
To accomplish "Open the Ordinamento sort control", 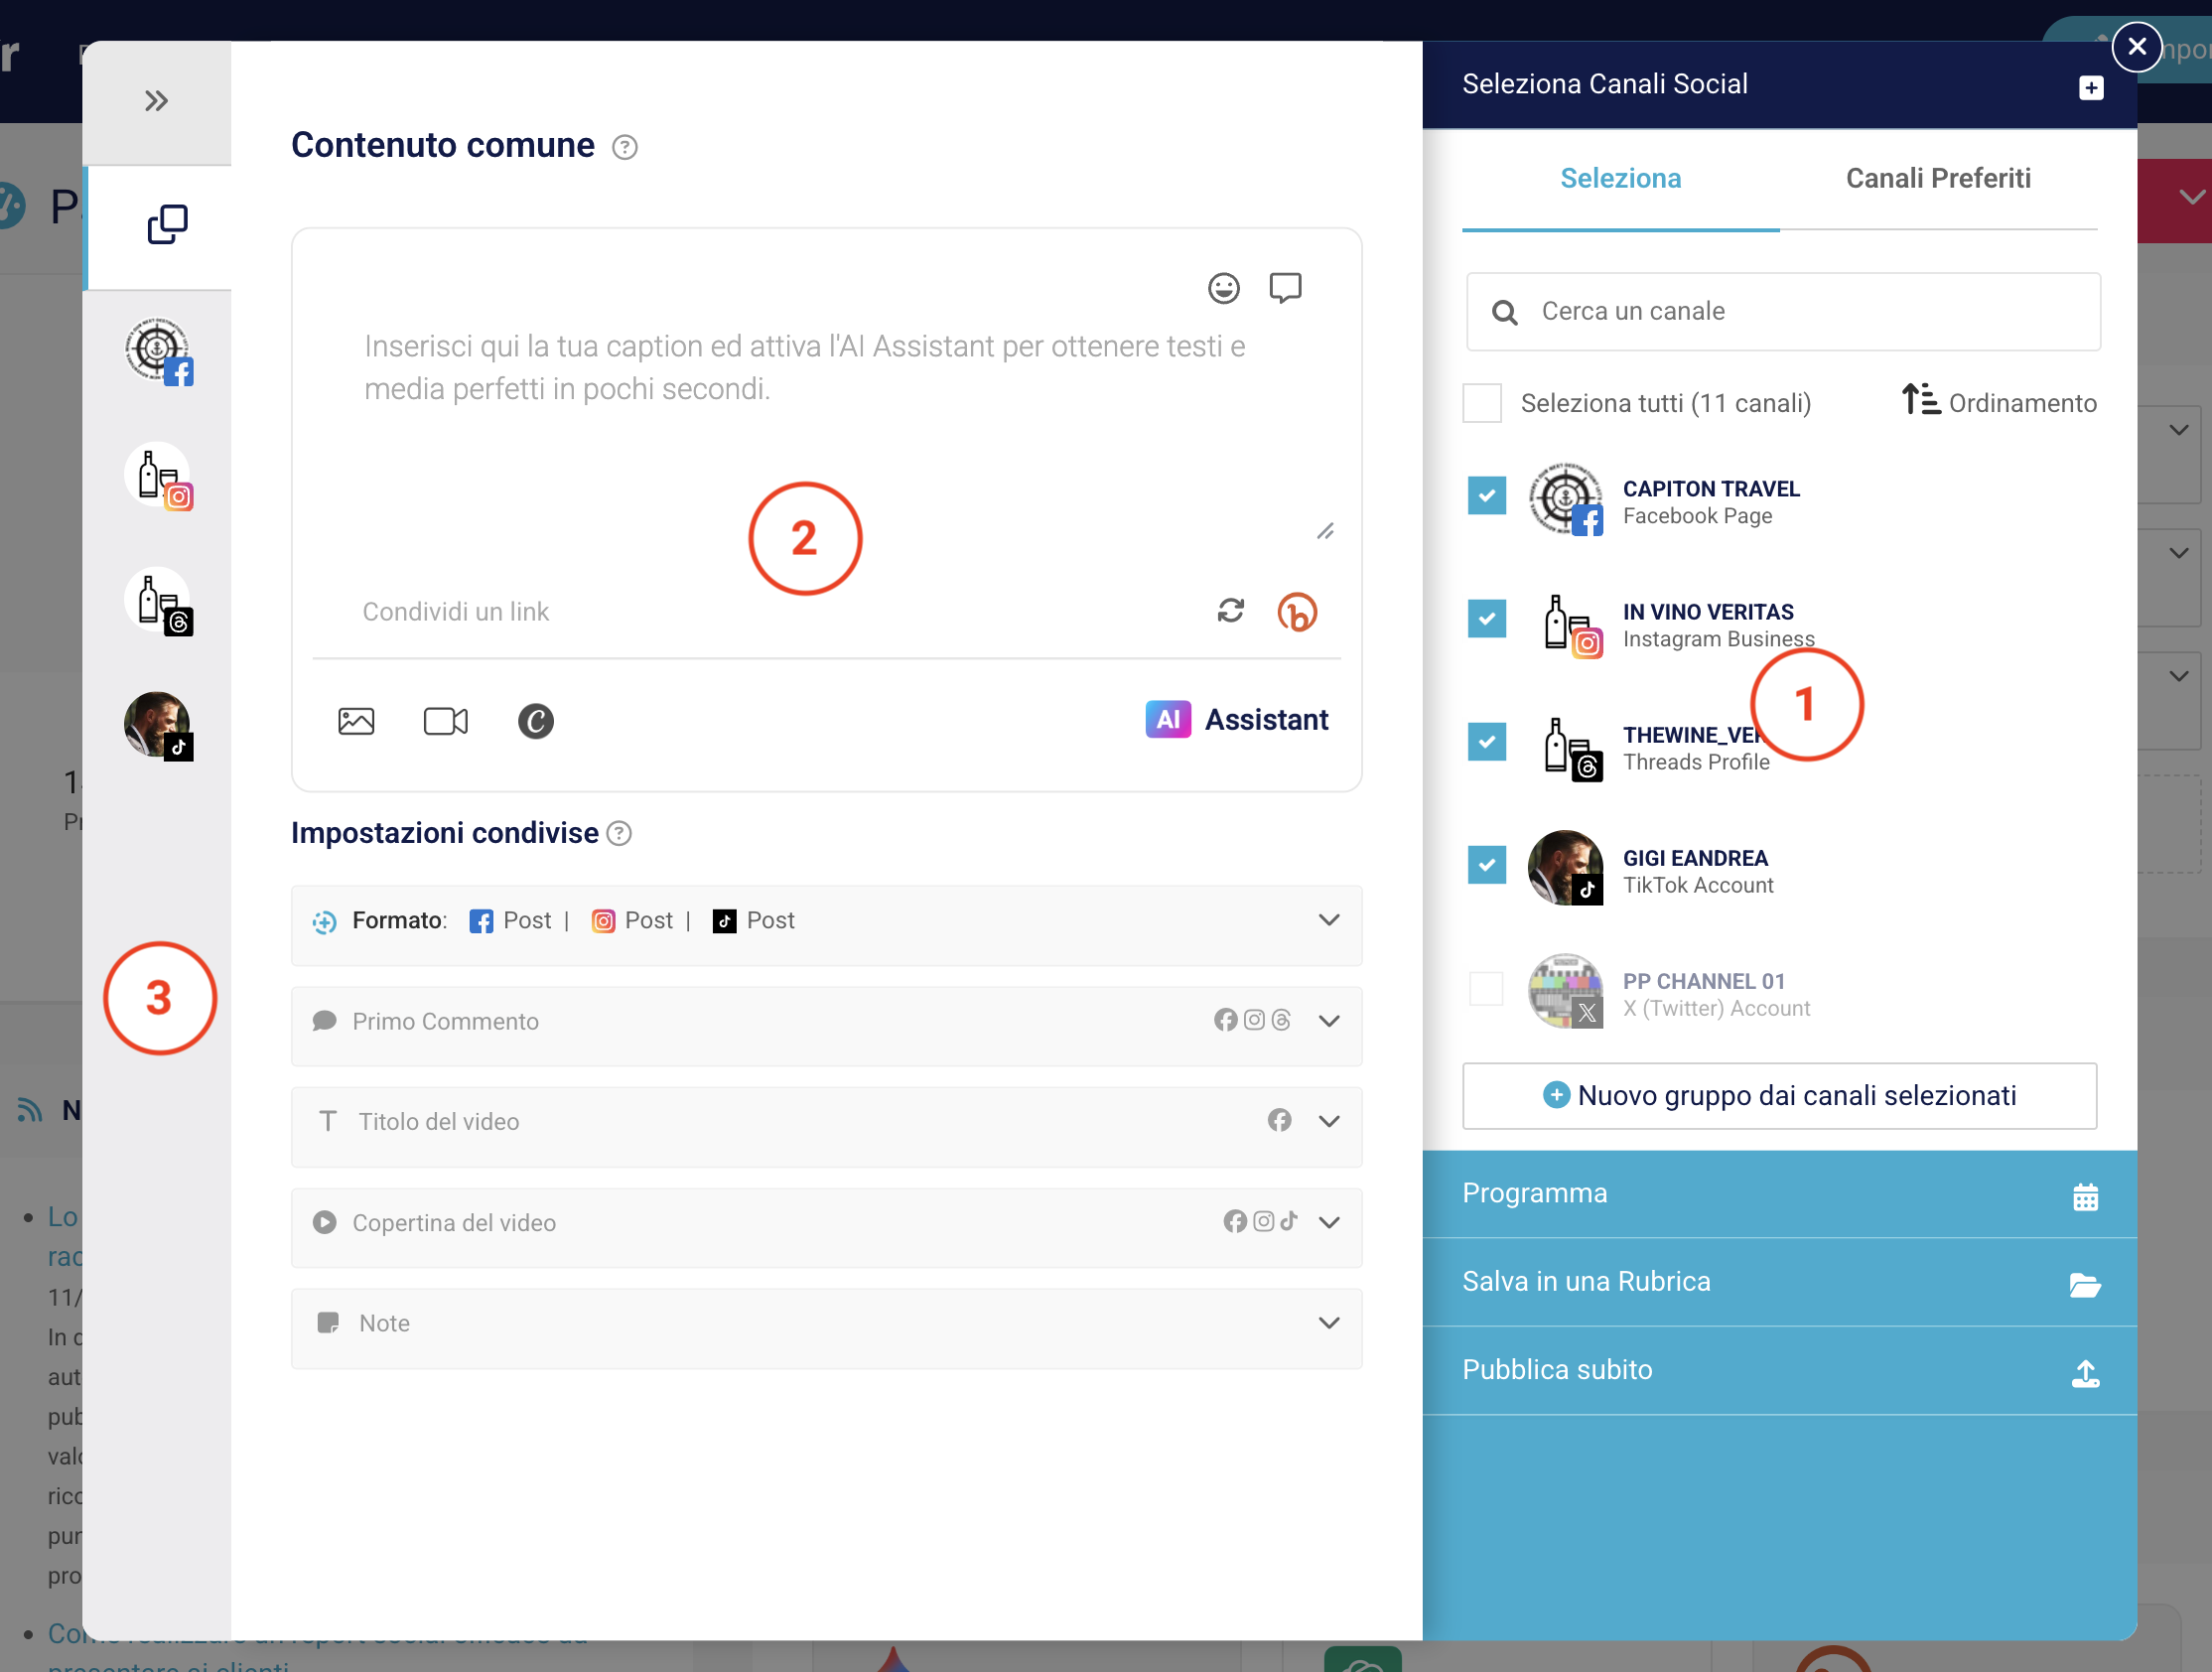I will (1998, 402).
